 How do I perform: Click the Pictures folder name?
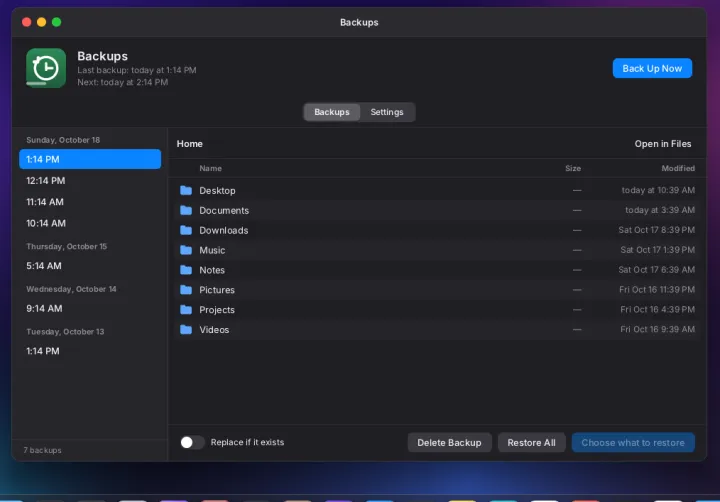point(217,290)
